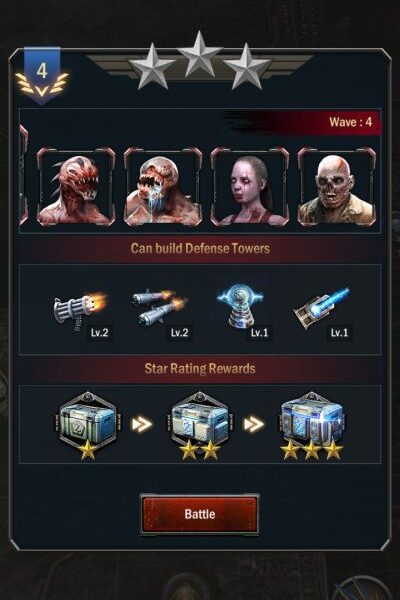Open the three-star reward crate
The width and height of the screenshot is (400, 600).
[311, 426]
